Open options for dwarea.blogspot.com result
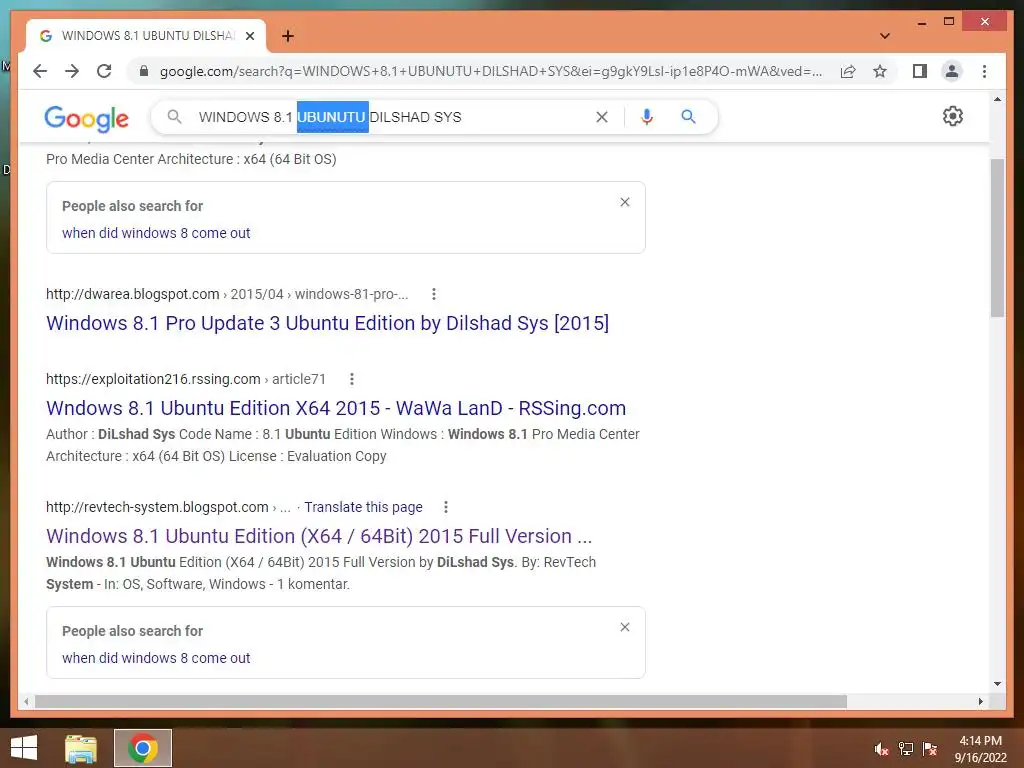The width and height of the screenshot is (1024, 768). [x=434, y=294]
